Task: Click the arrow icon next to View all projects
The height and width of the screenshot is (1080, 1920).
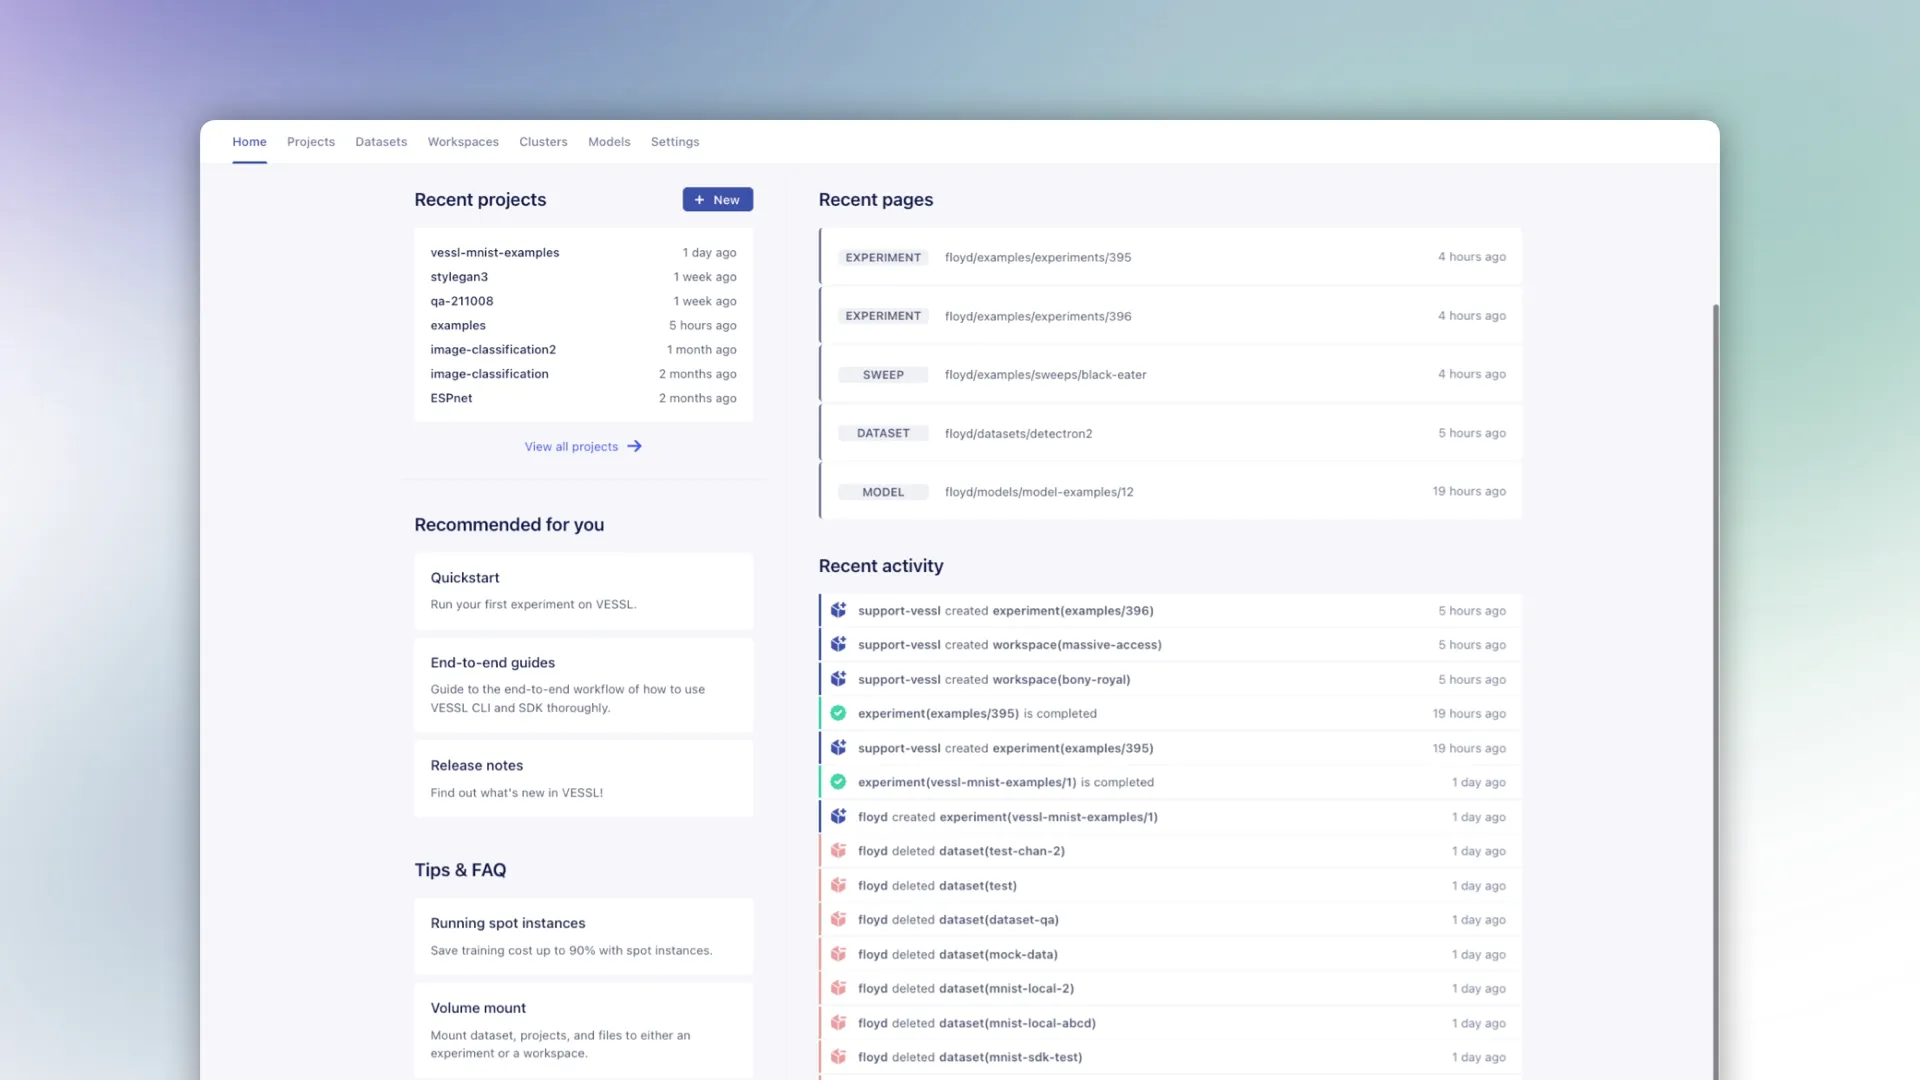Action: (x=634, y=446)
